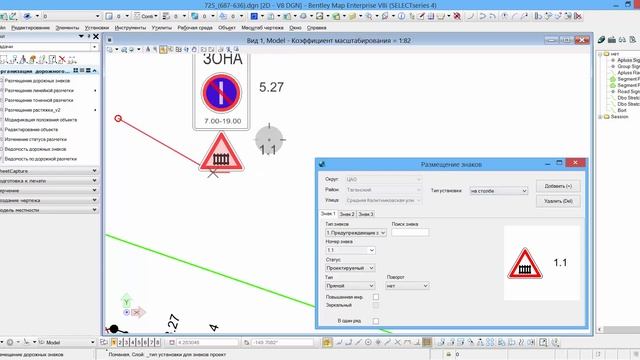Click the yellow lock icon in bottom toolbar

(327, 342)
